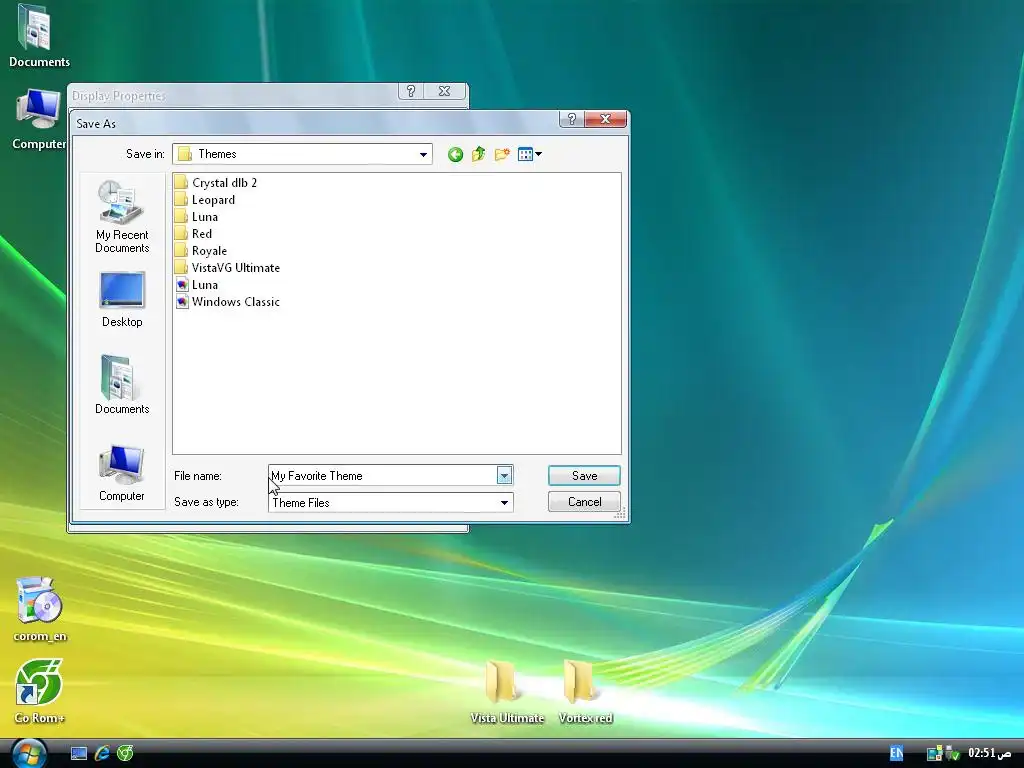This screenshot has height=768, width=1024.
Task: Open the Views menu in Save As
Action: pyautogui.click(x=530, y=154)
